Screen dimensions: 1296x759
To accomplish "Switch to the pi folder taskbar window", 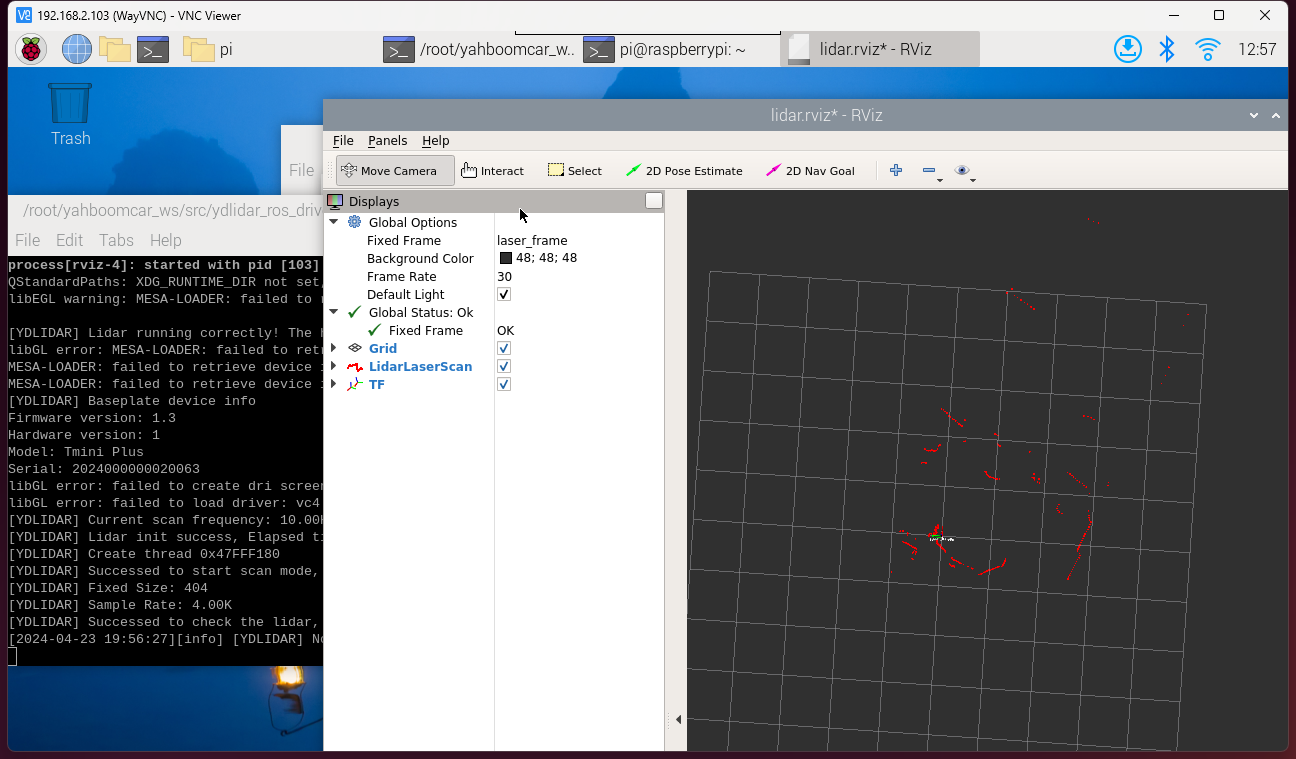I will [208, 49].
